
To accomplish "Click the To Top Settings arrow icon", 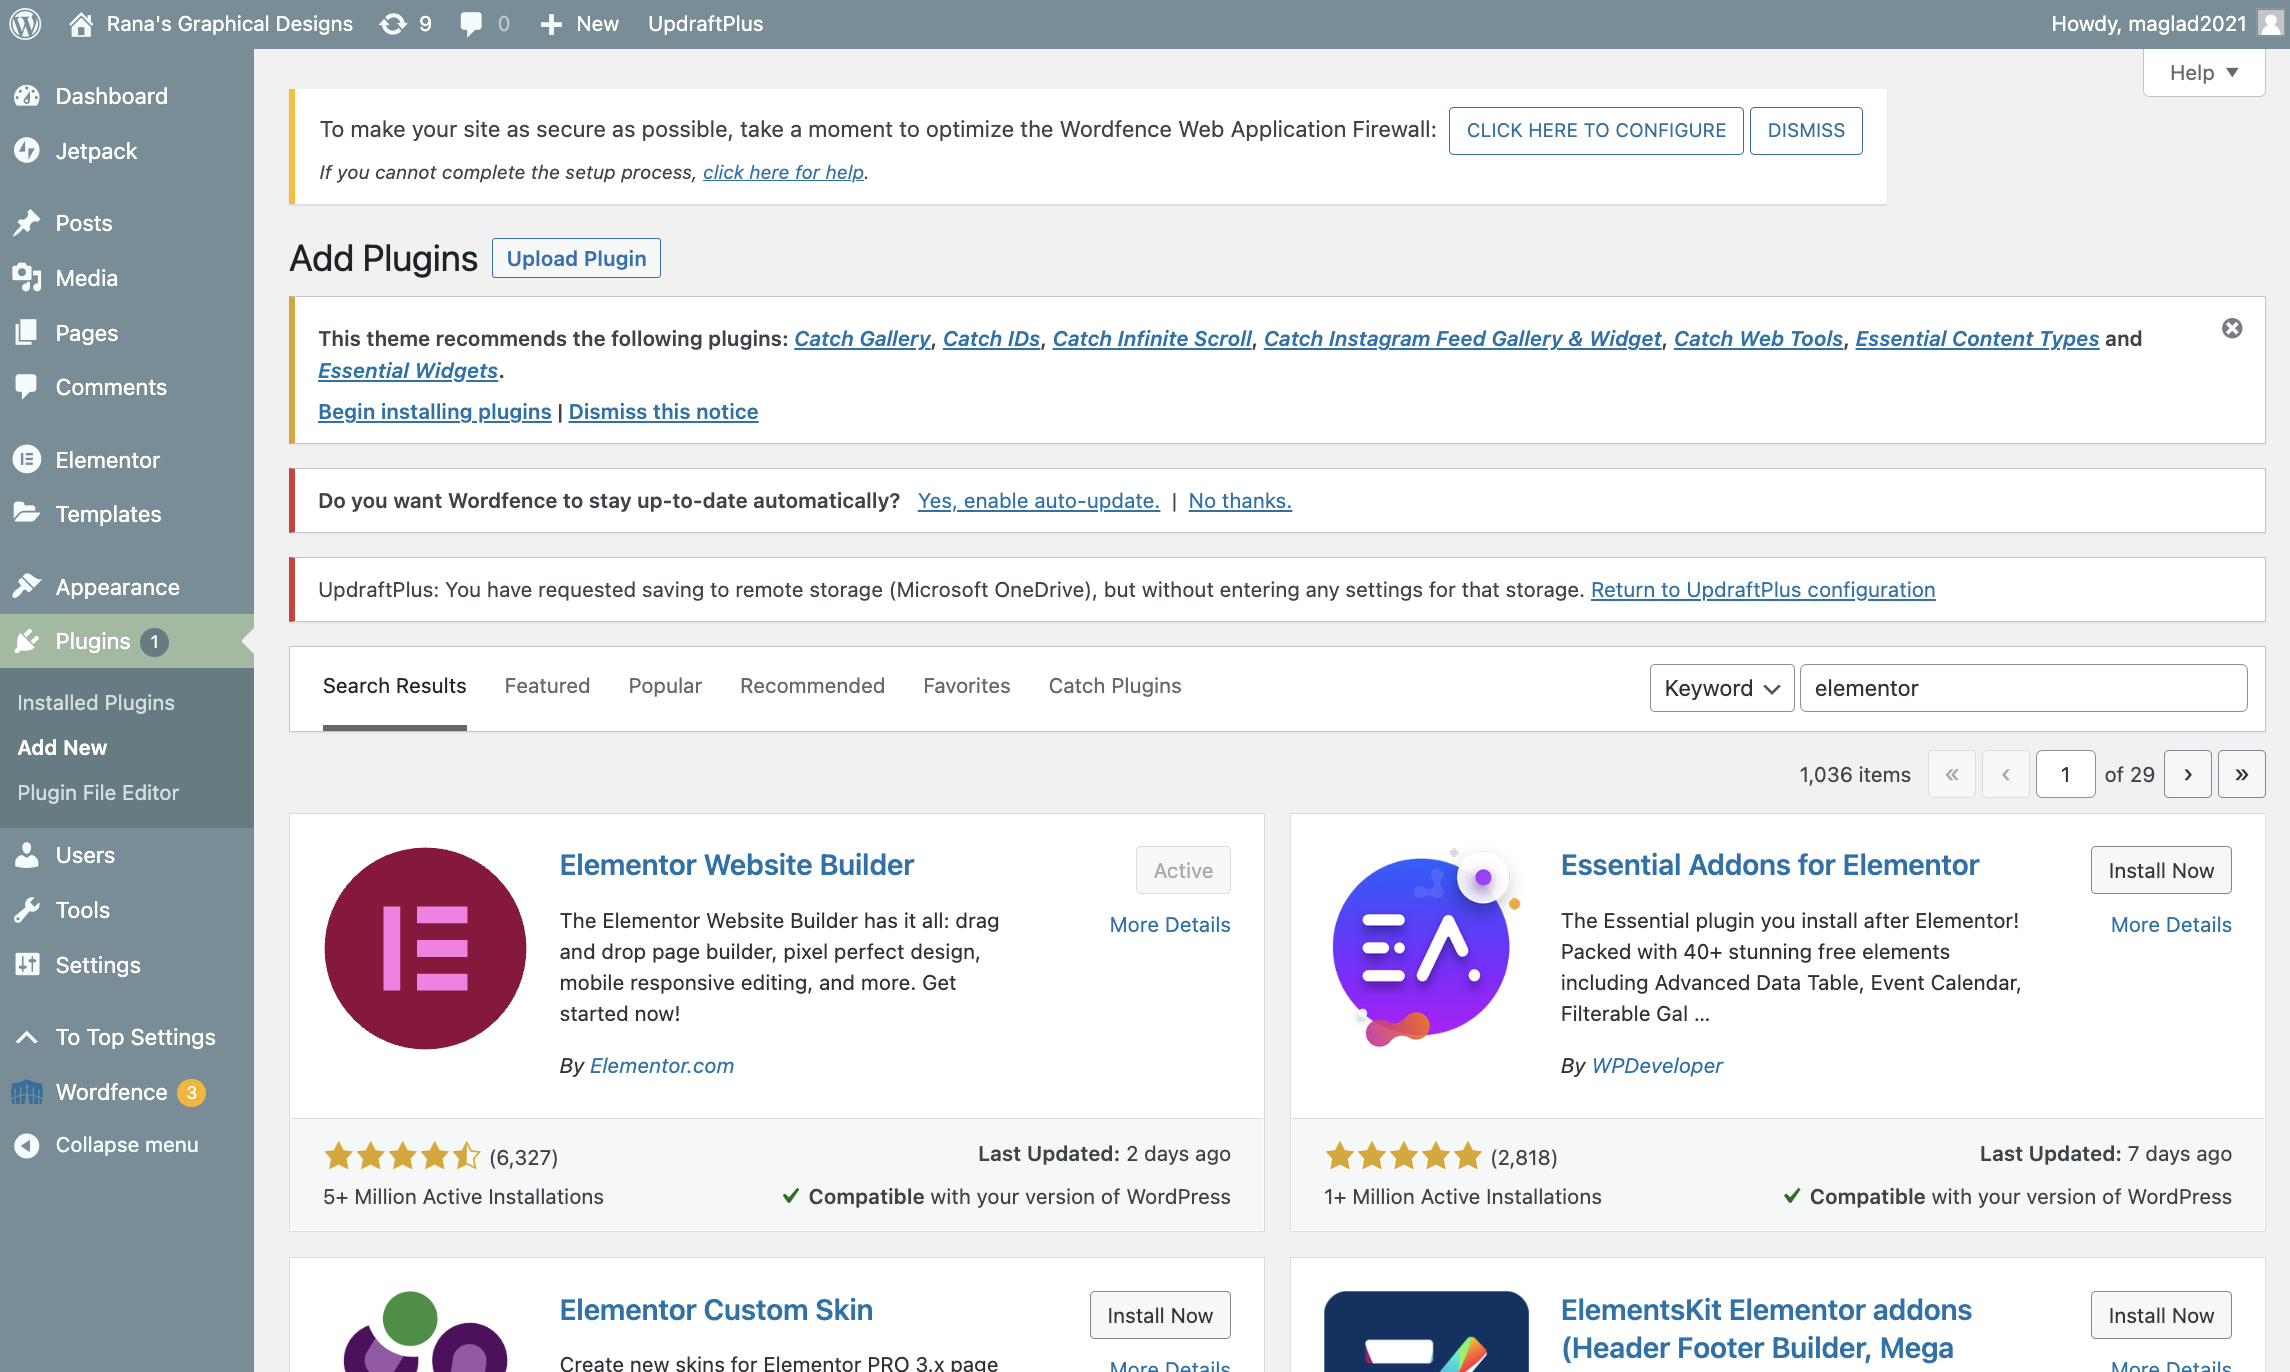I will pyautogui.click(x=27, y=1037).
